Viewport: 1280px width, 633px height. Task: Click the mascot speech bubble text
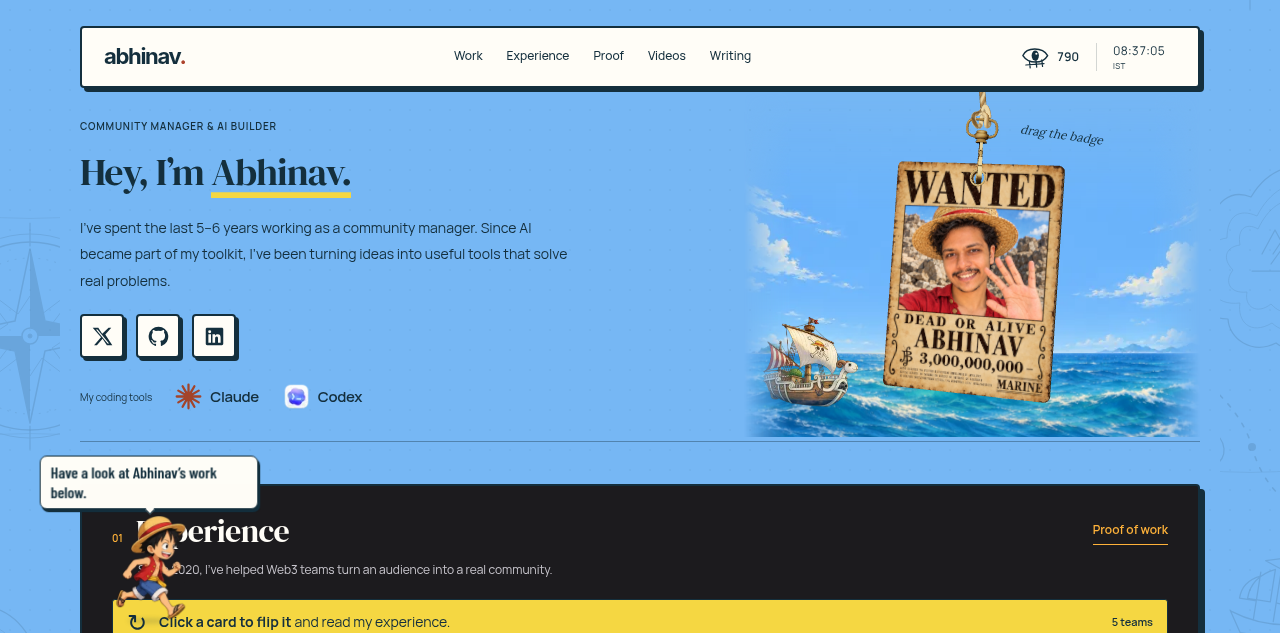[x=134, y=483]
